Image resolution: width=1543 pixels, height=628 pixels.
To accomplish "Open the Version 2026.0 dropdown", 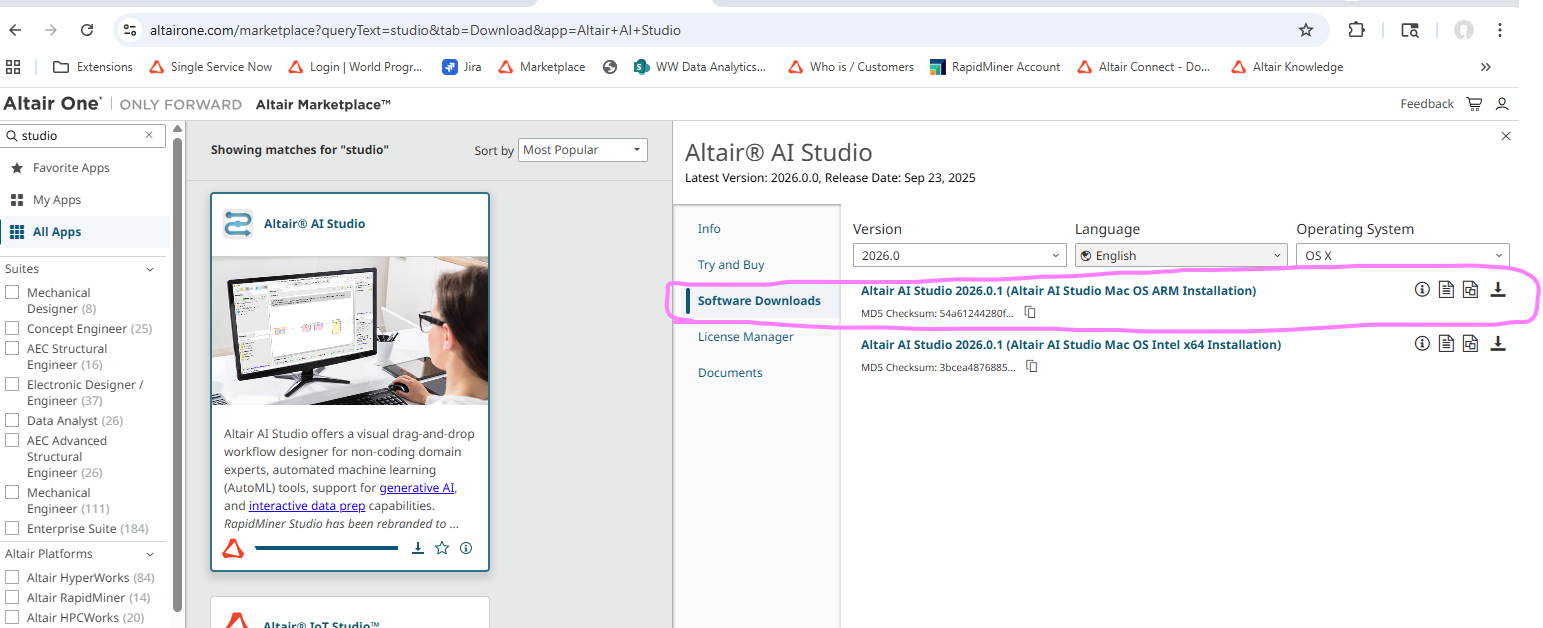I will [960, 255].
